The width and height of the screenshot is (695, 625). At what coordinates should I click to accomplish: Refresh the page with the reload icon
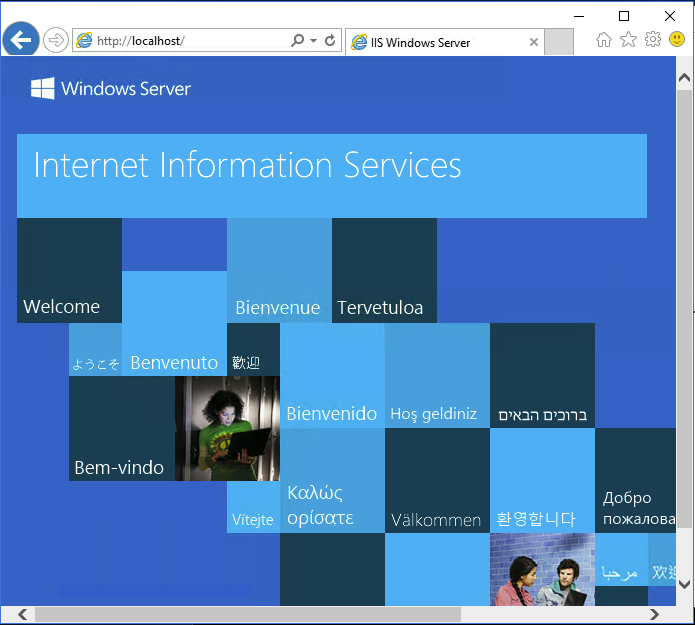click(x=330, y=40)
